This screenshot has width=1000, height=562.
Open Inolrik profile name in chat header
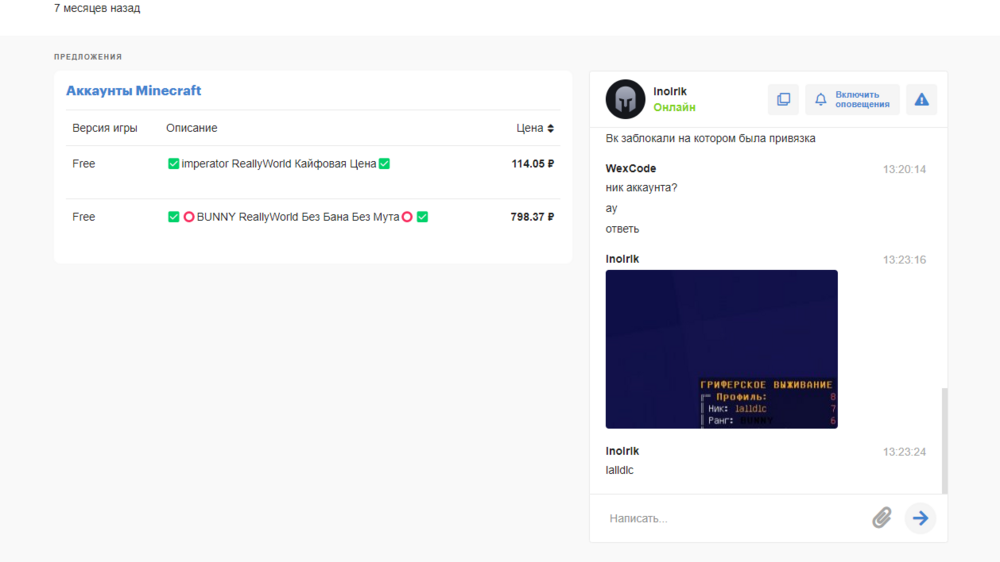670,91
